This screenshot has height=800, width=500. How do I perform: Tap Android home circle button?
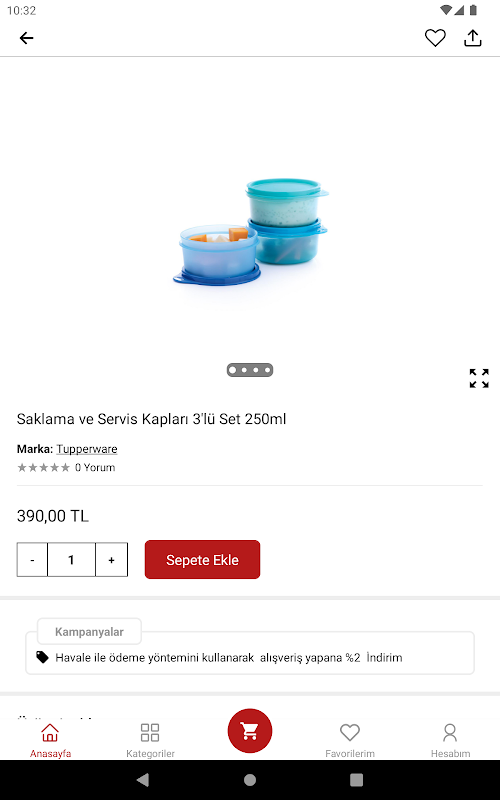[250, 780]
